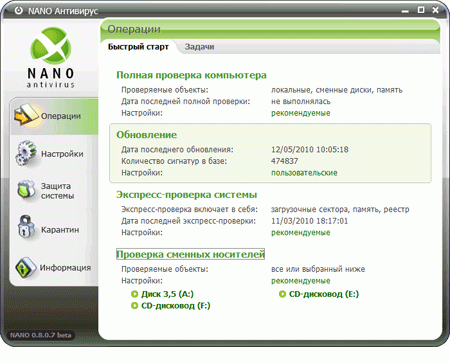Click Дата последней экспресс-проверки label

point(188,221)
